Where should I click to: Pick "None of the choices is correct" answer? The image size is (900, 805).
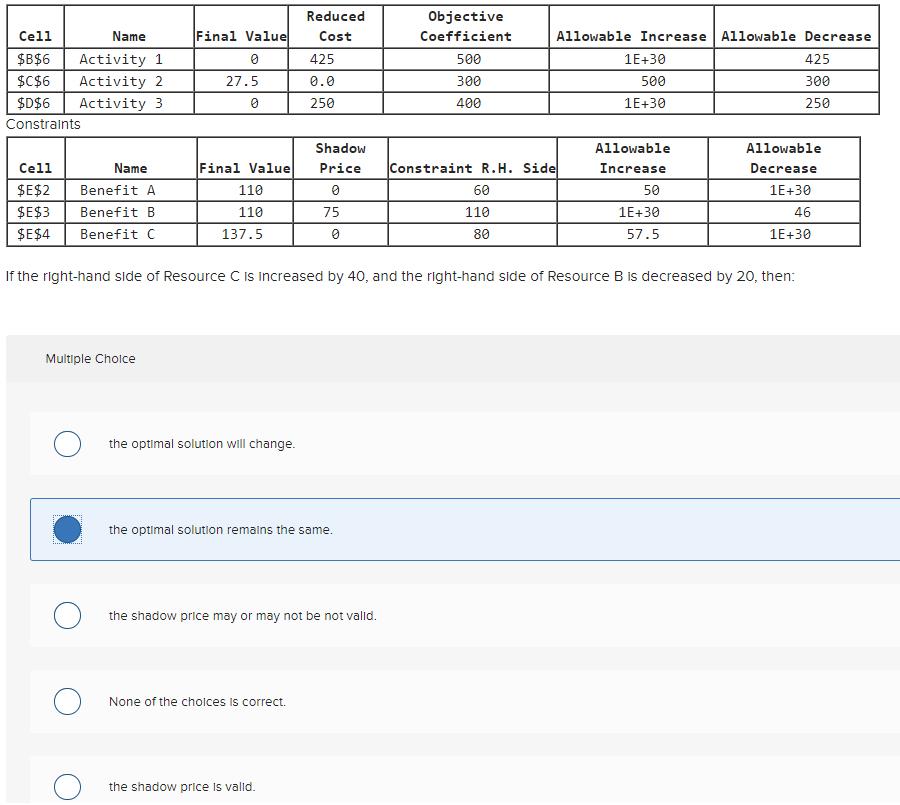(x=67, y=701)
